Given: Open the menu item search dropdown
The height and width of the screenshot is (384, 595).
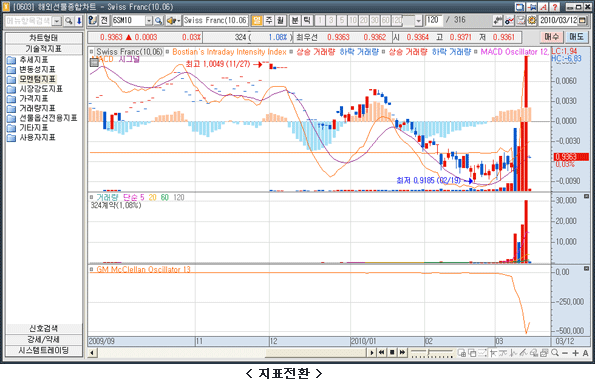Looking at the screenshot, I should [x=57, y=21].
